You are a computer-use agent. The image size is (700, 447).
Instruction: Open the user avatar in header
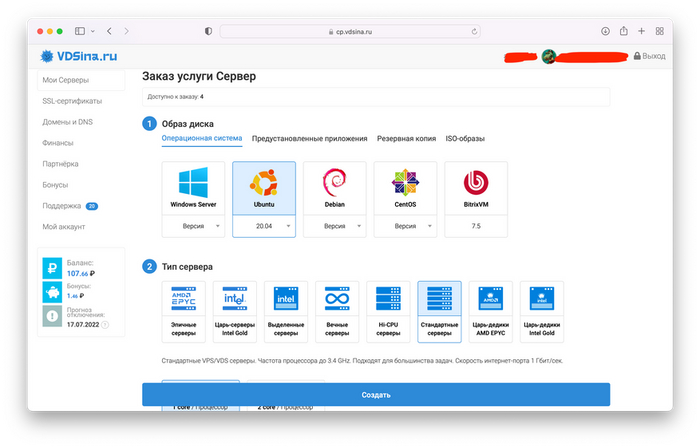(x=549, y=56)
